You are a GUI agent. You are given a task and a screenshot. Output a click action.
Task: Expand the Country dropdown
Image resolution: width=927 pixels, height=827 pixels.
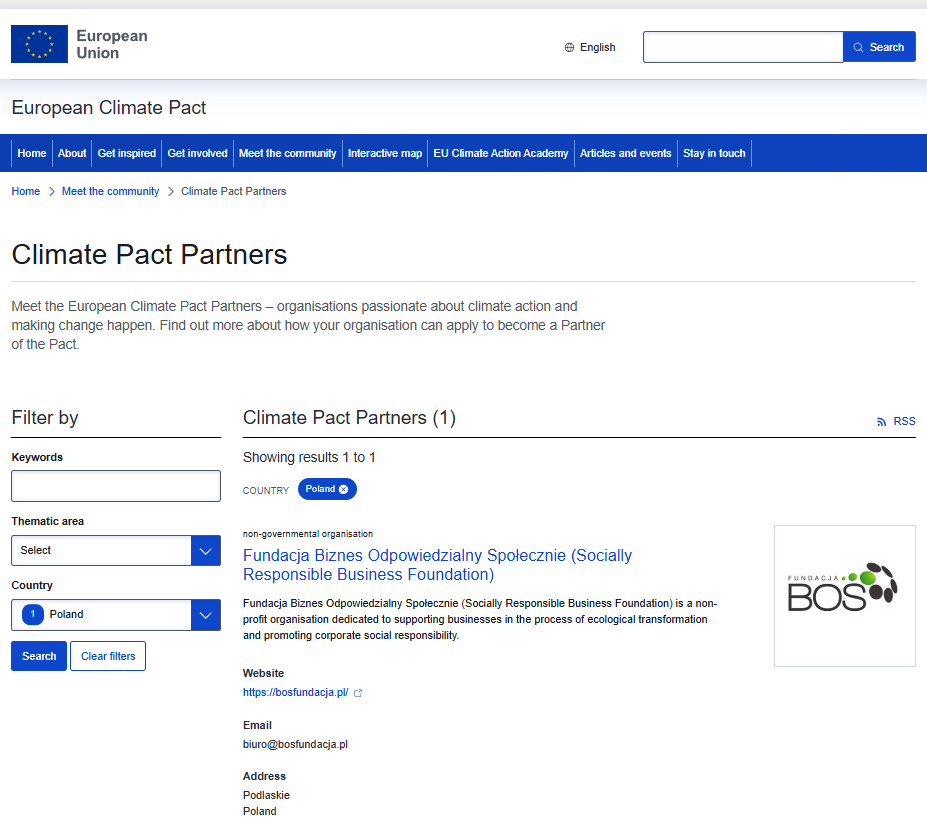point(205,614)
